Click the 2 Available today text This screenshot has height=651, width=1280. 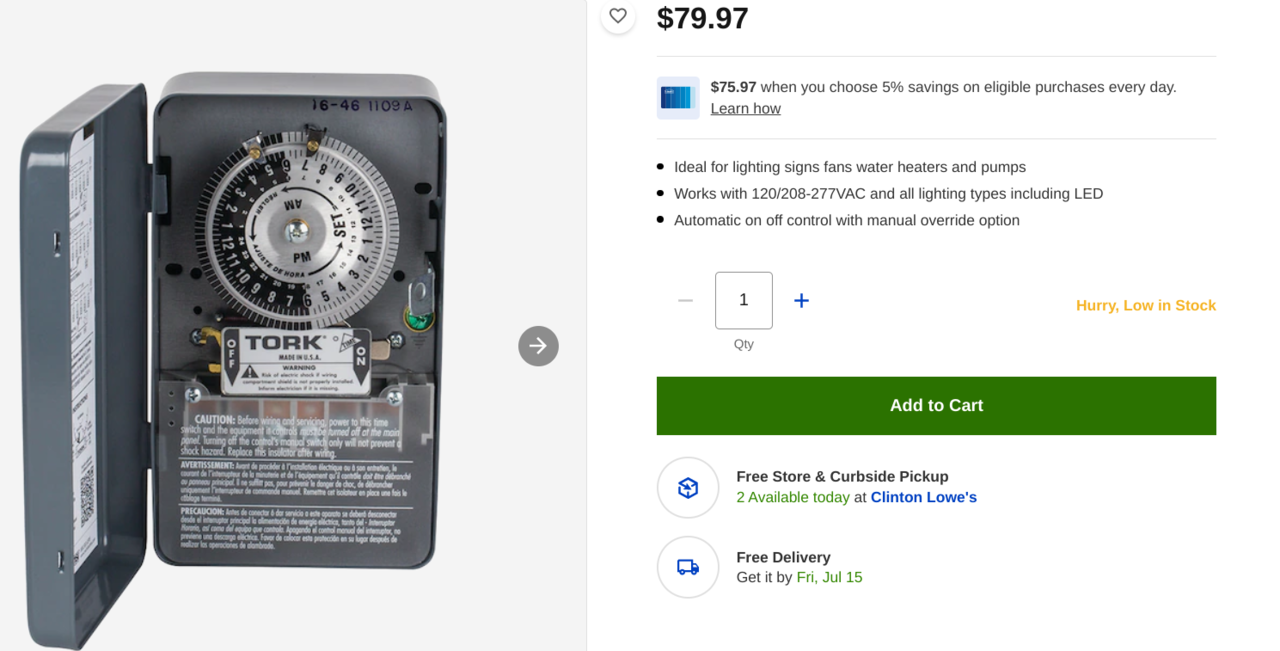coord(792,497)
